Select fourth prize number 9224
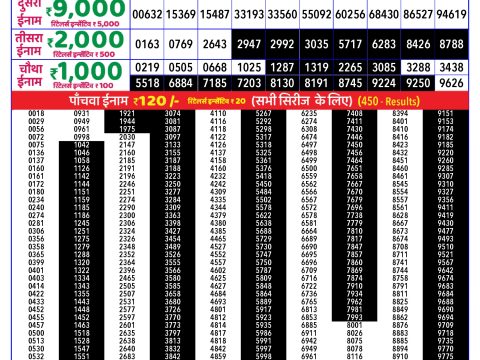This screenshot has height=360, width=480. [x=384, y=83]
